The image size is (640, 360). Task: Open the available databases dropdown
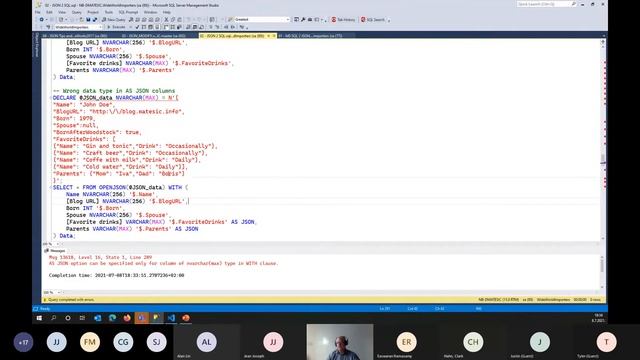point(78,27)
